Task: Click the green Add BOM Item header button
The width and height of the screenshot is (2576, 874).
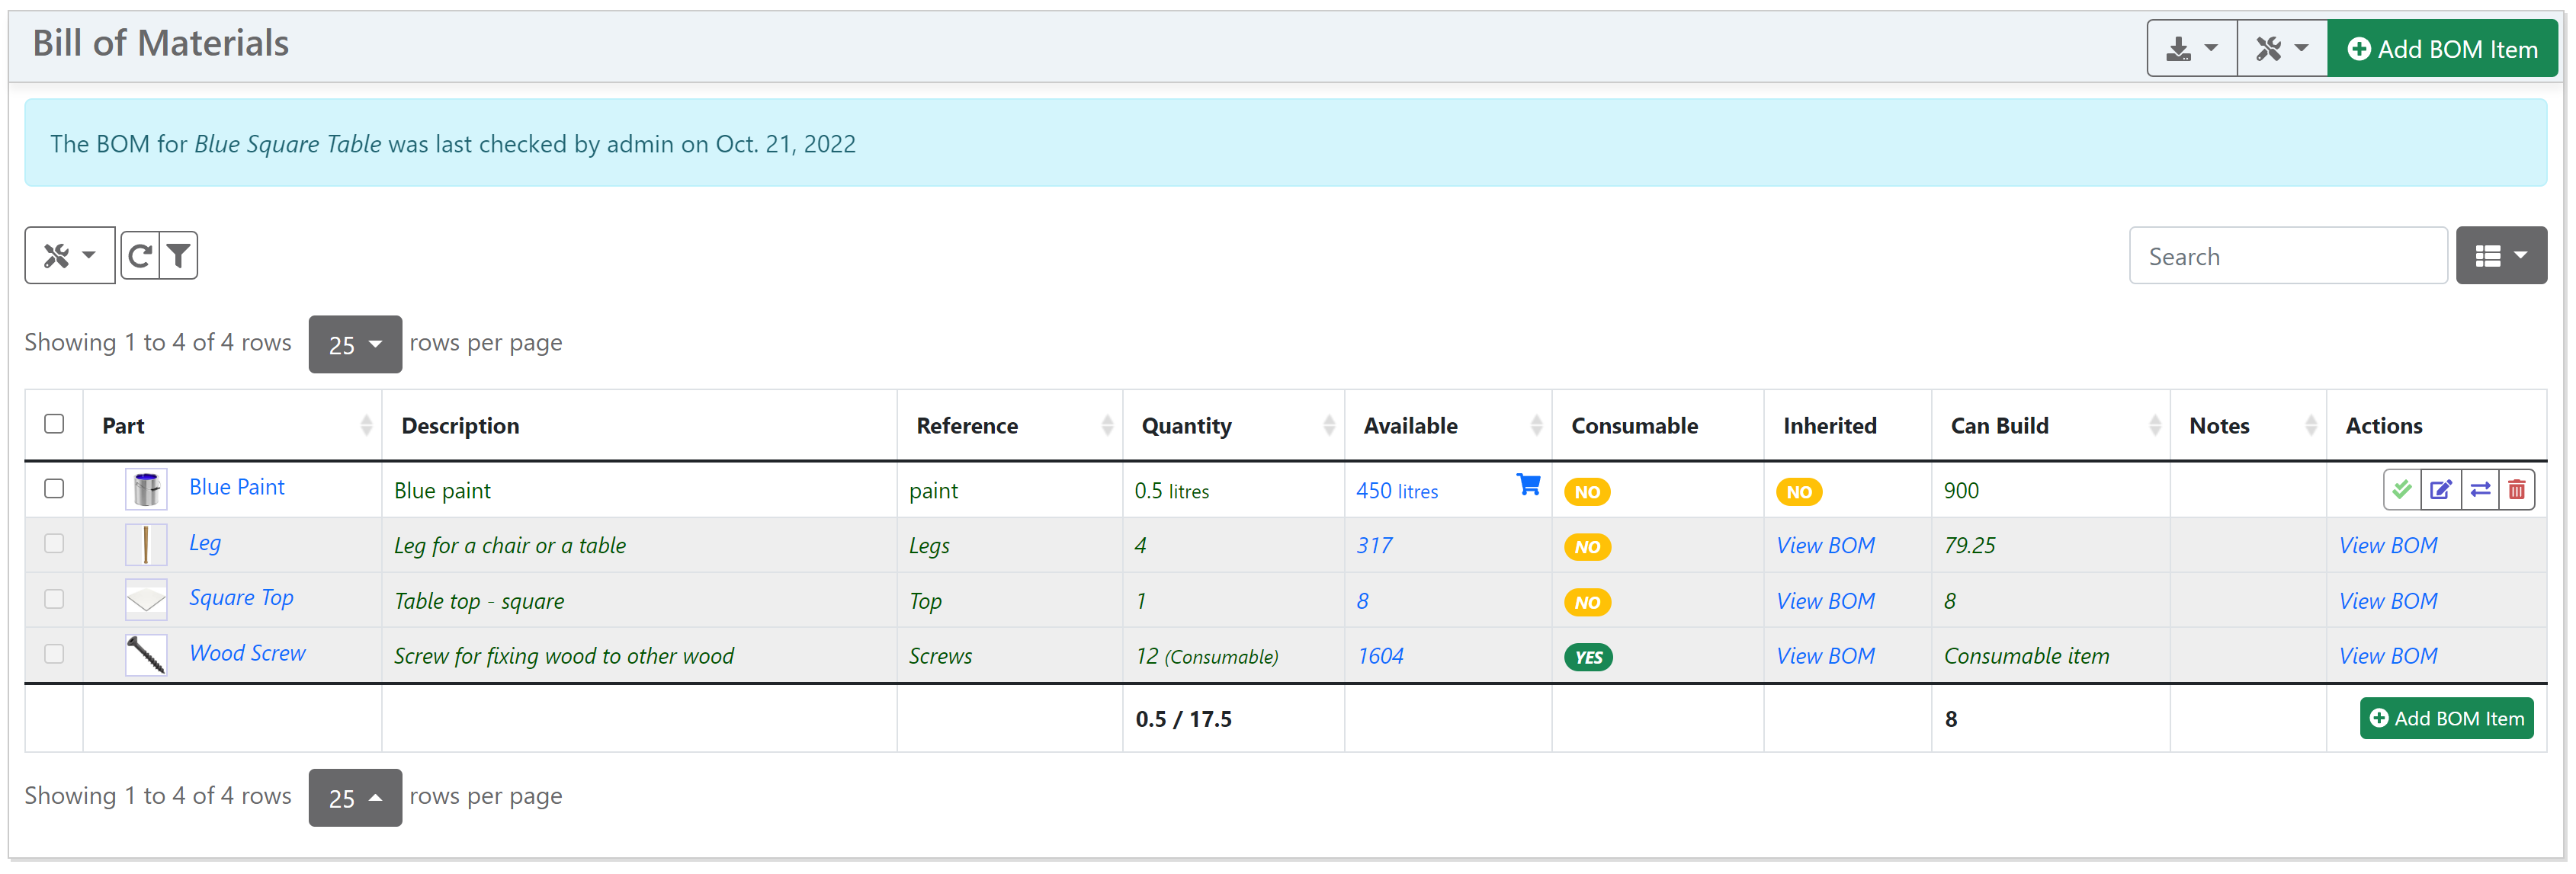Action: [2441, 48]
